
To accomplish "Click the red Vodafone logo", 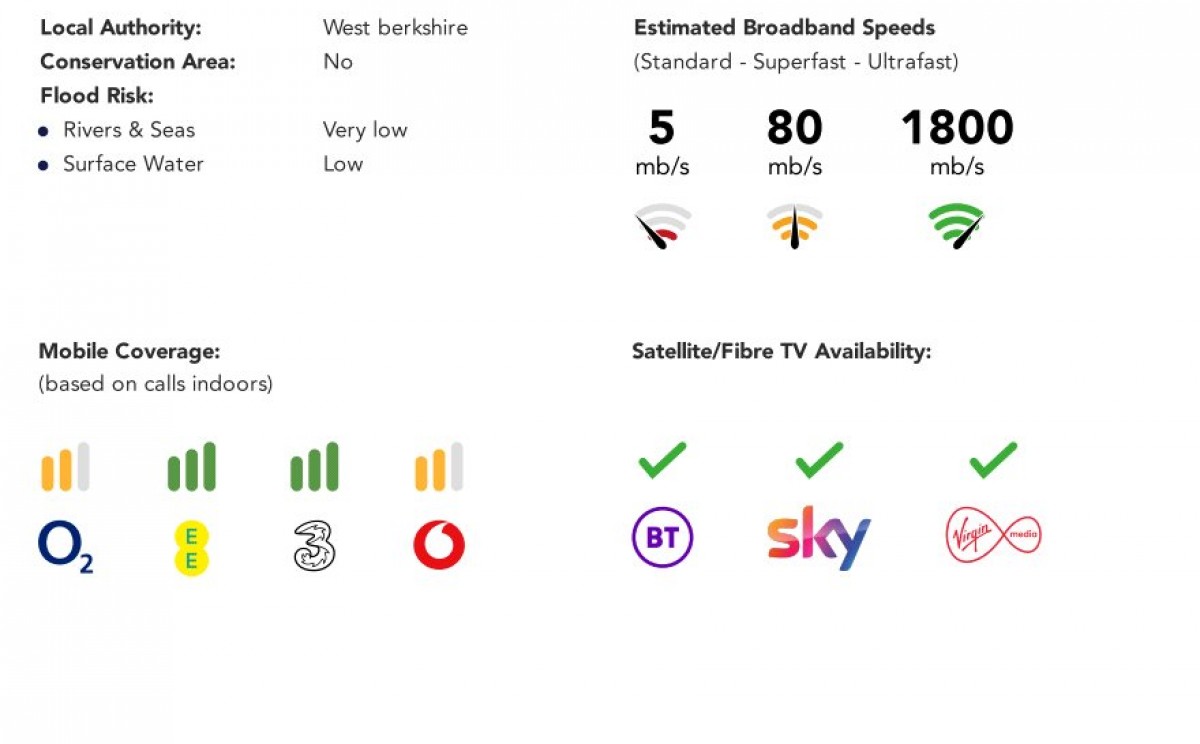I will click(x=439, y=546).
